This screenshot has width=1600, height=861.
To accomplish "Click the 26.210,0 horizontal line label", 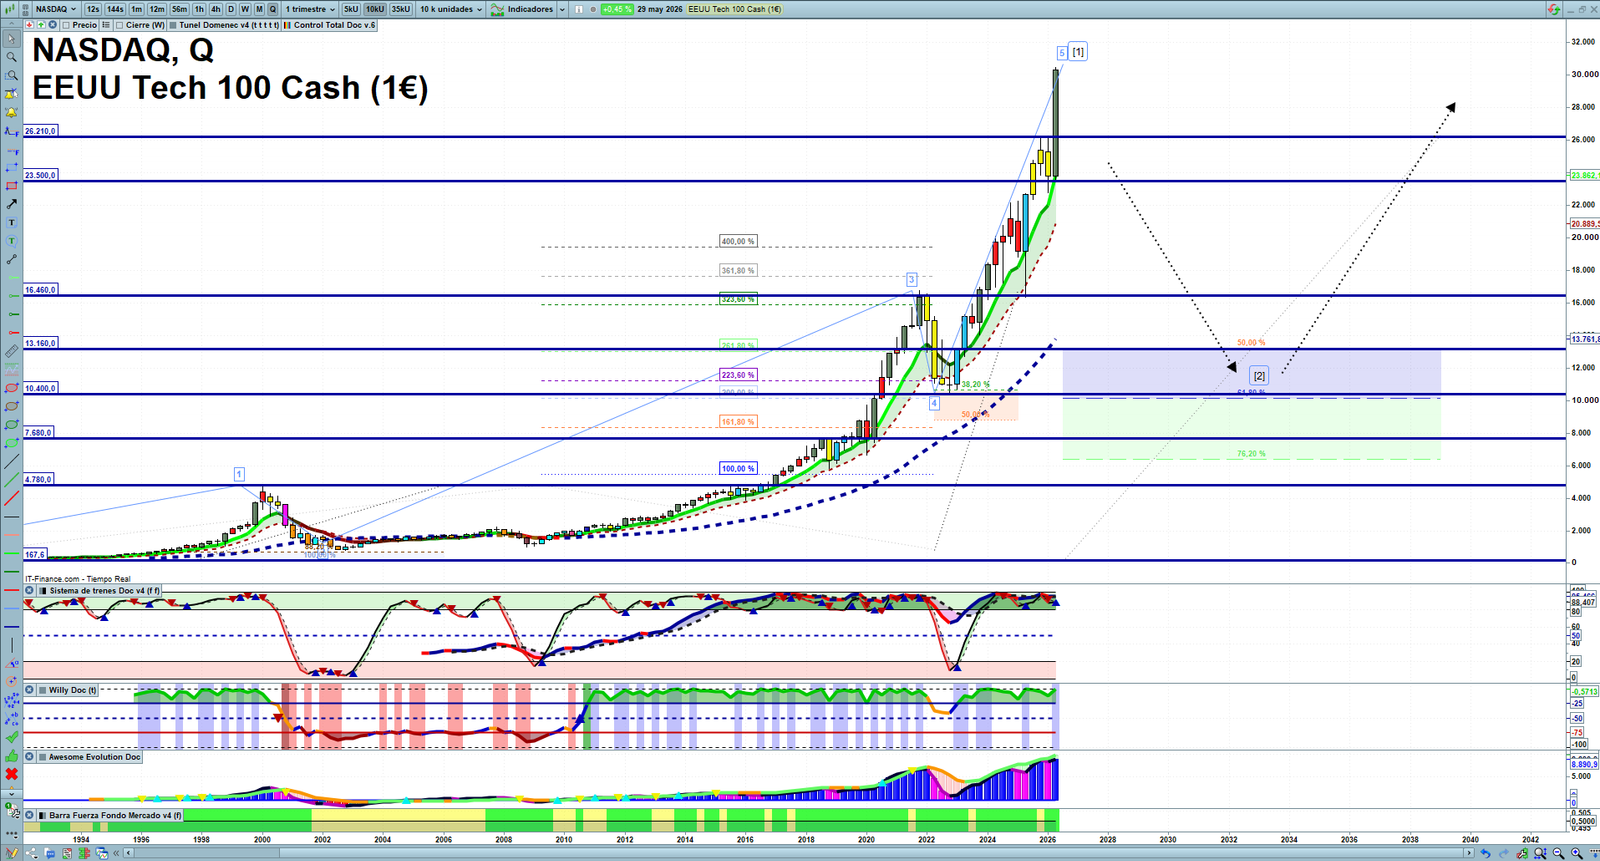I will (41, 131).
